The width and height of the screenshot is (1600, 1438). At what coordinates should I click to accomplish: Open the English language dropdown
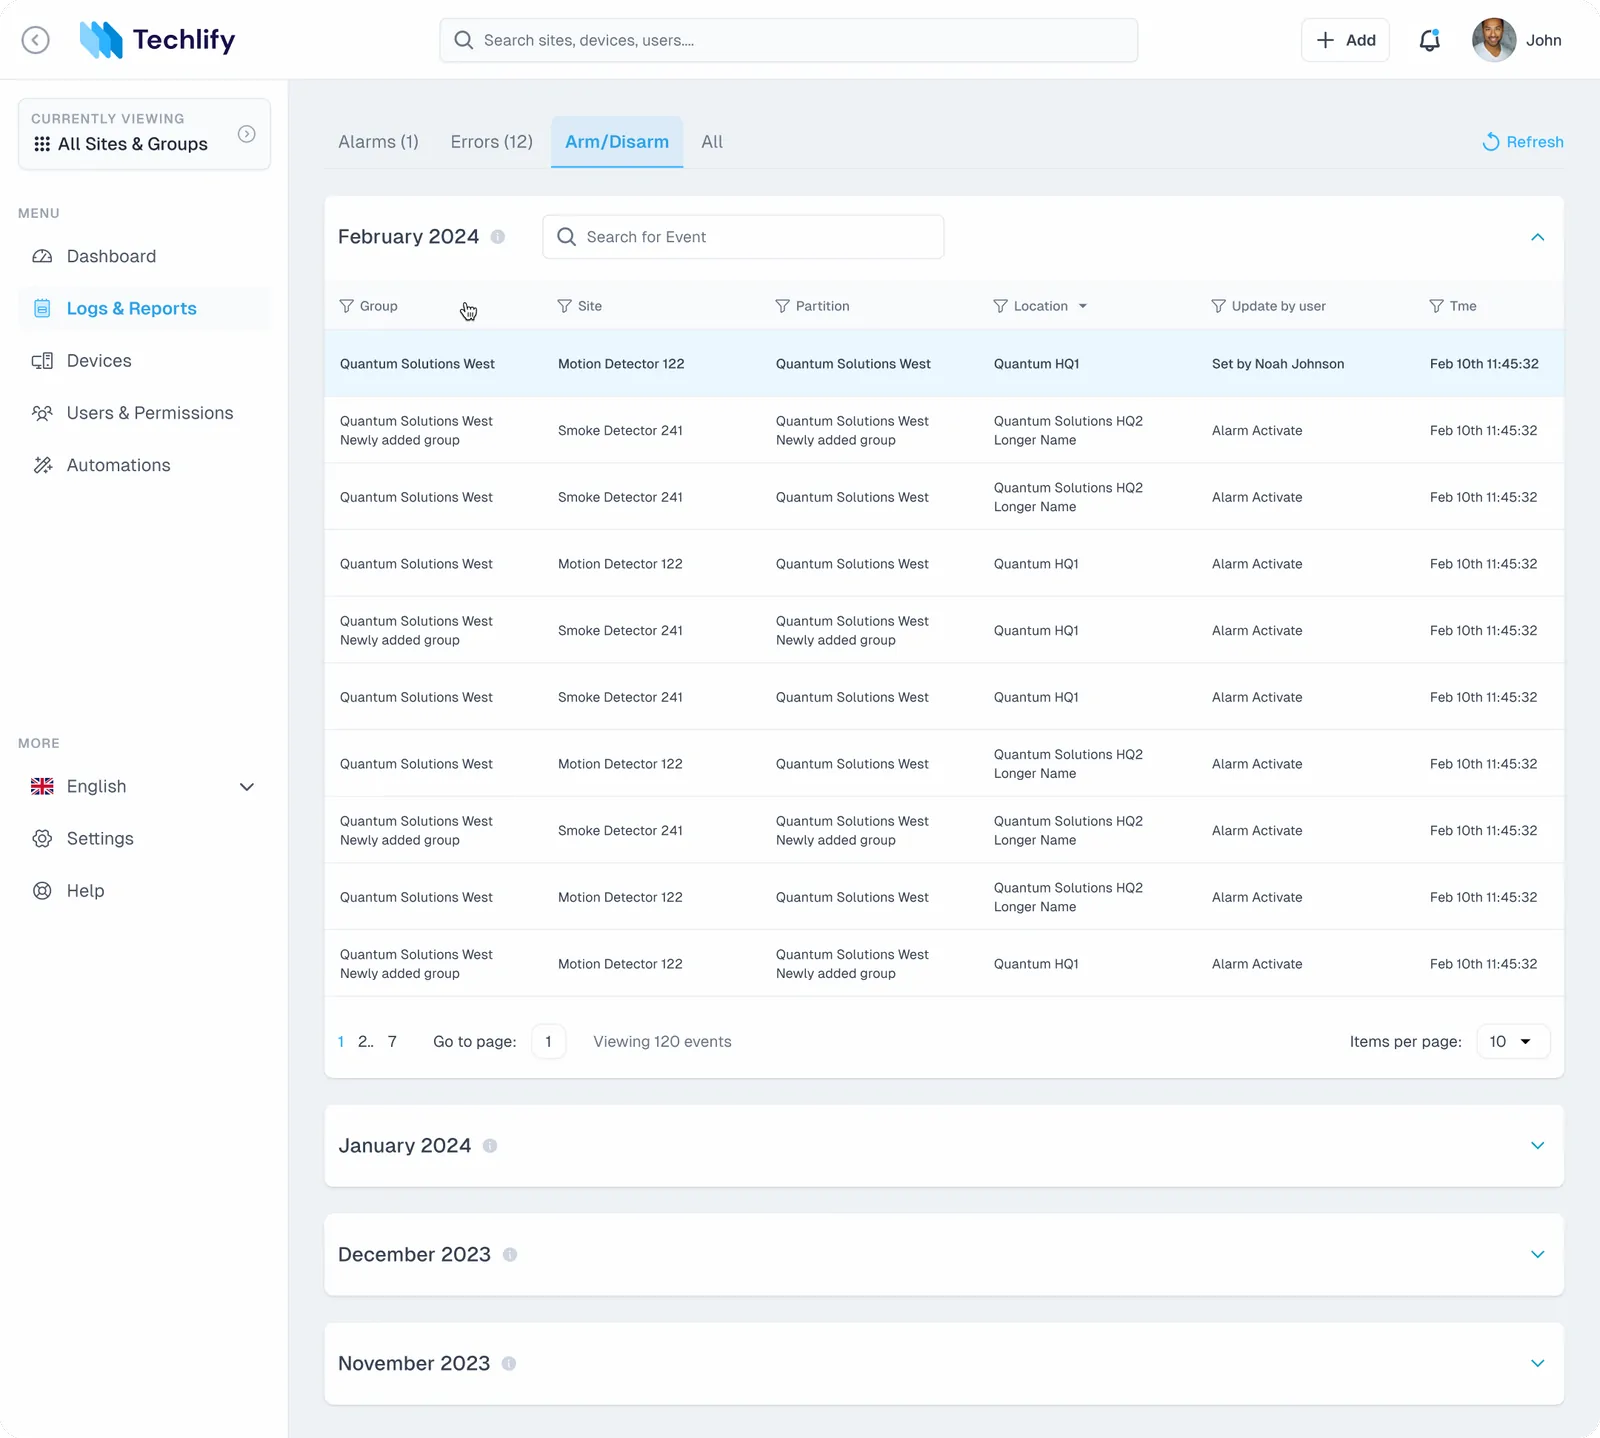click(x=144, y=786)
